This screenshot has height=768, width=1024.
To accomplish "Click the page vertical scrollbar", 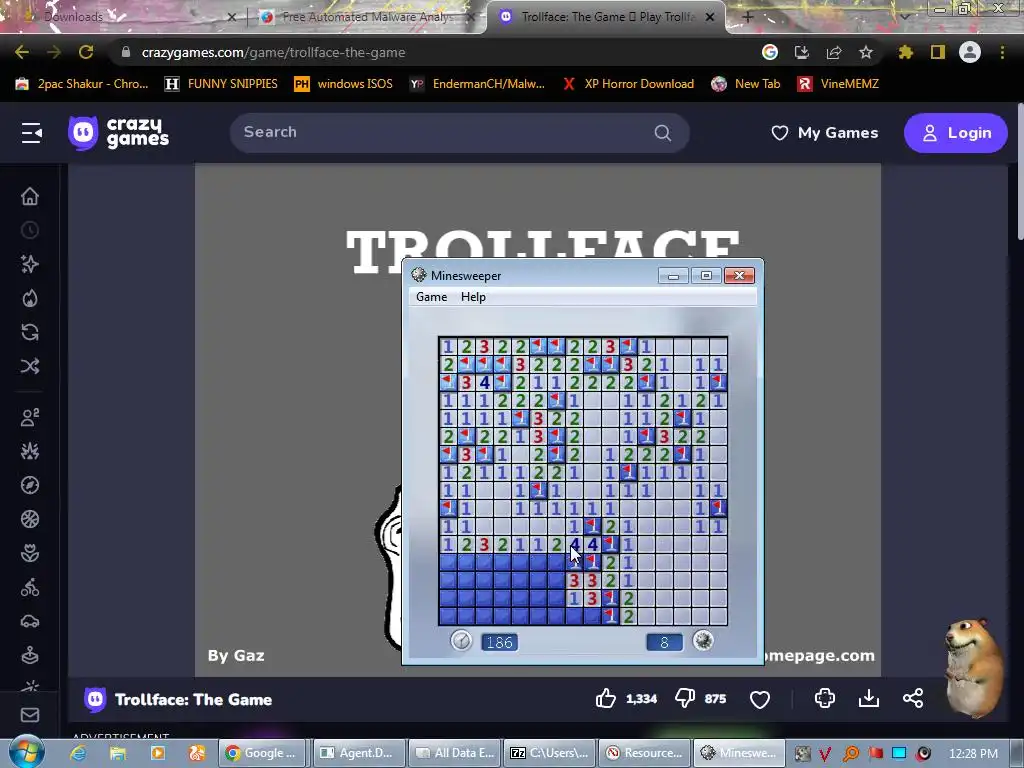I will point(1019,172).
